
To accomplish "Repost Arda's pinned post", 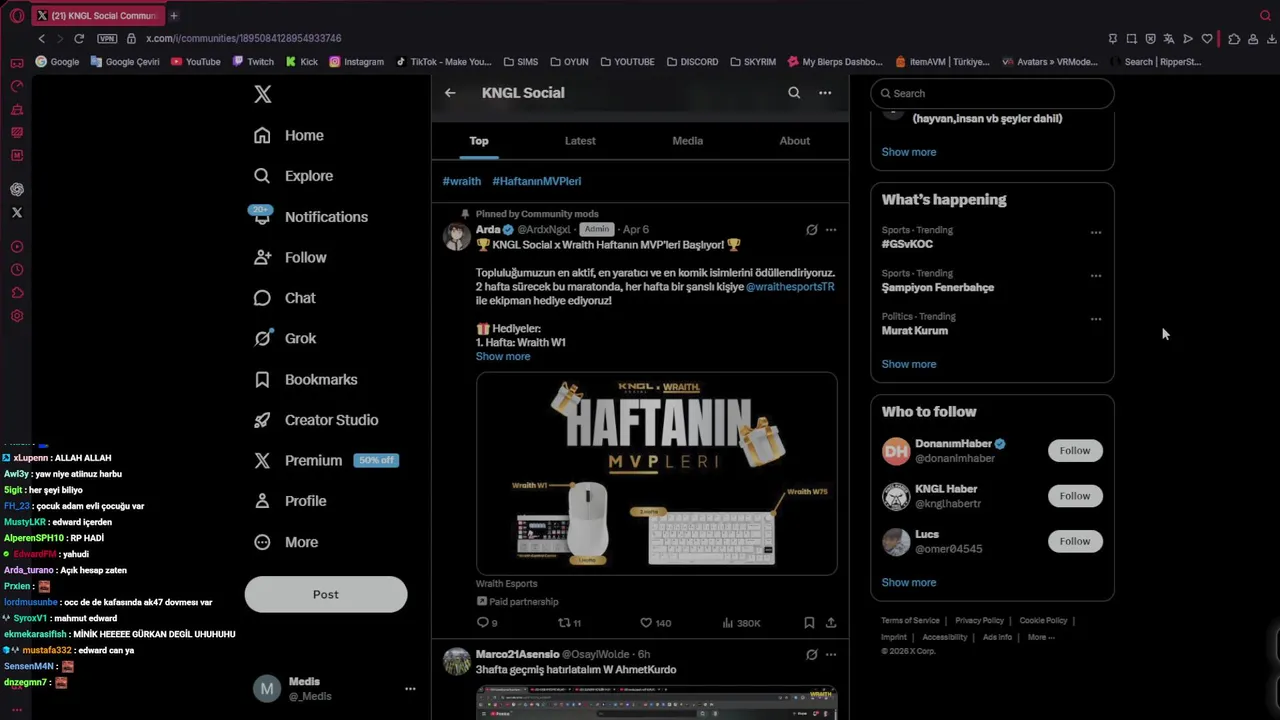I will (569, 623).
